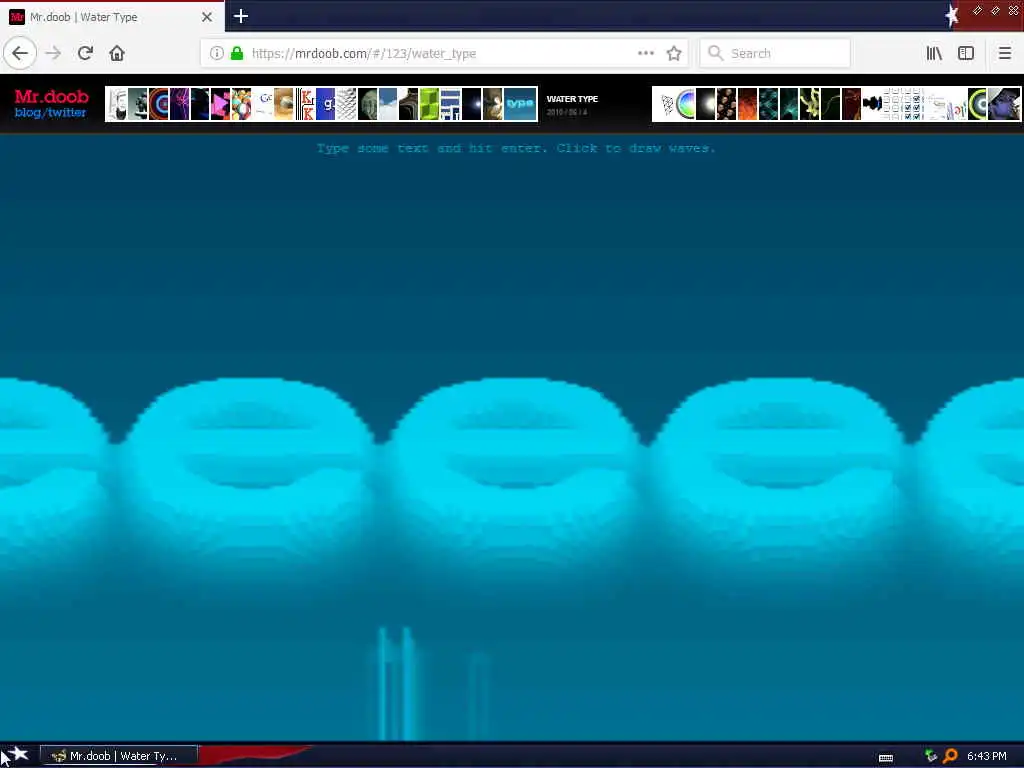
Task: Open the green cubes thumbnail
Action: tap(429, 104)
